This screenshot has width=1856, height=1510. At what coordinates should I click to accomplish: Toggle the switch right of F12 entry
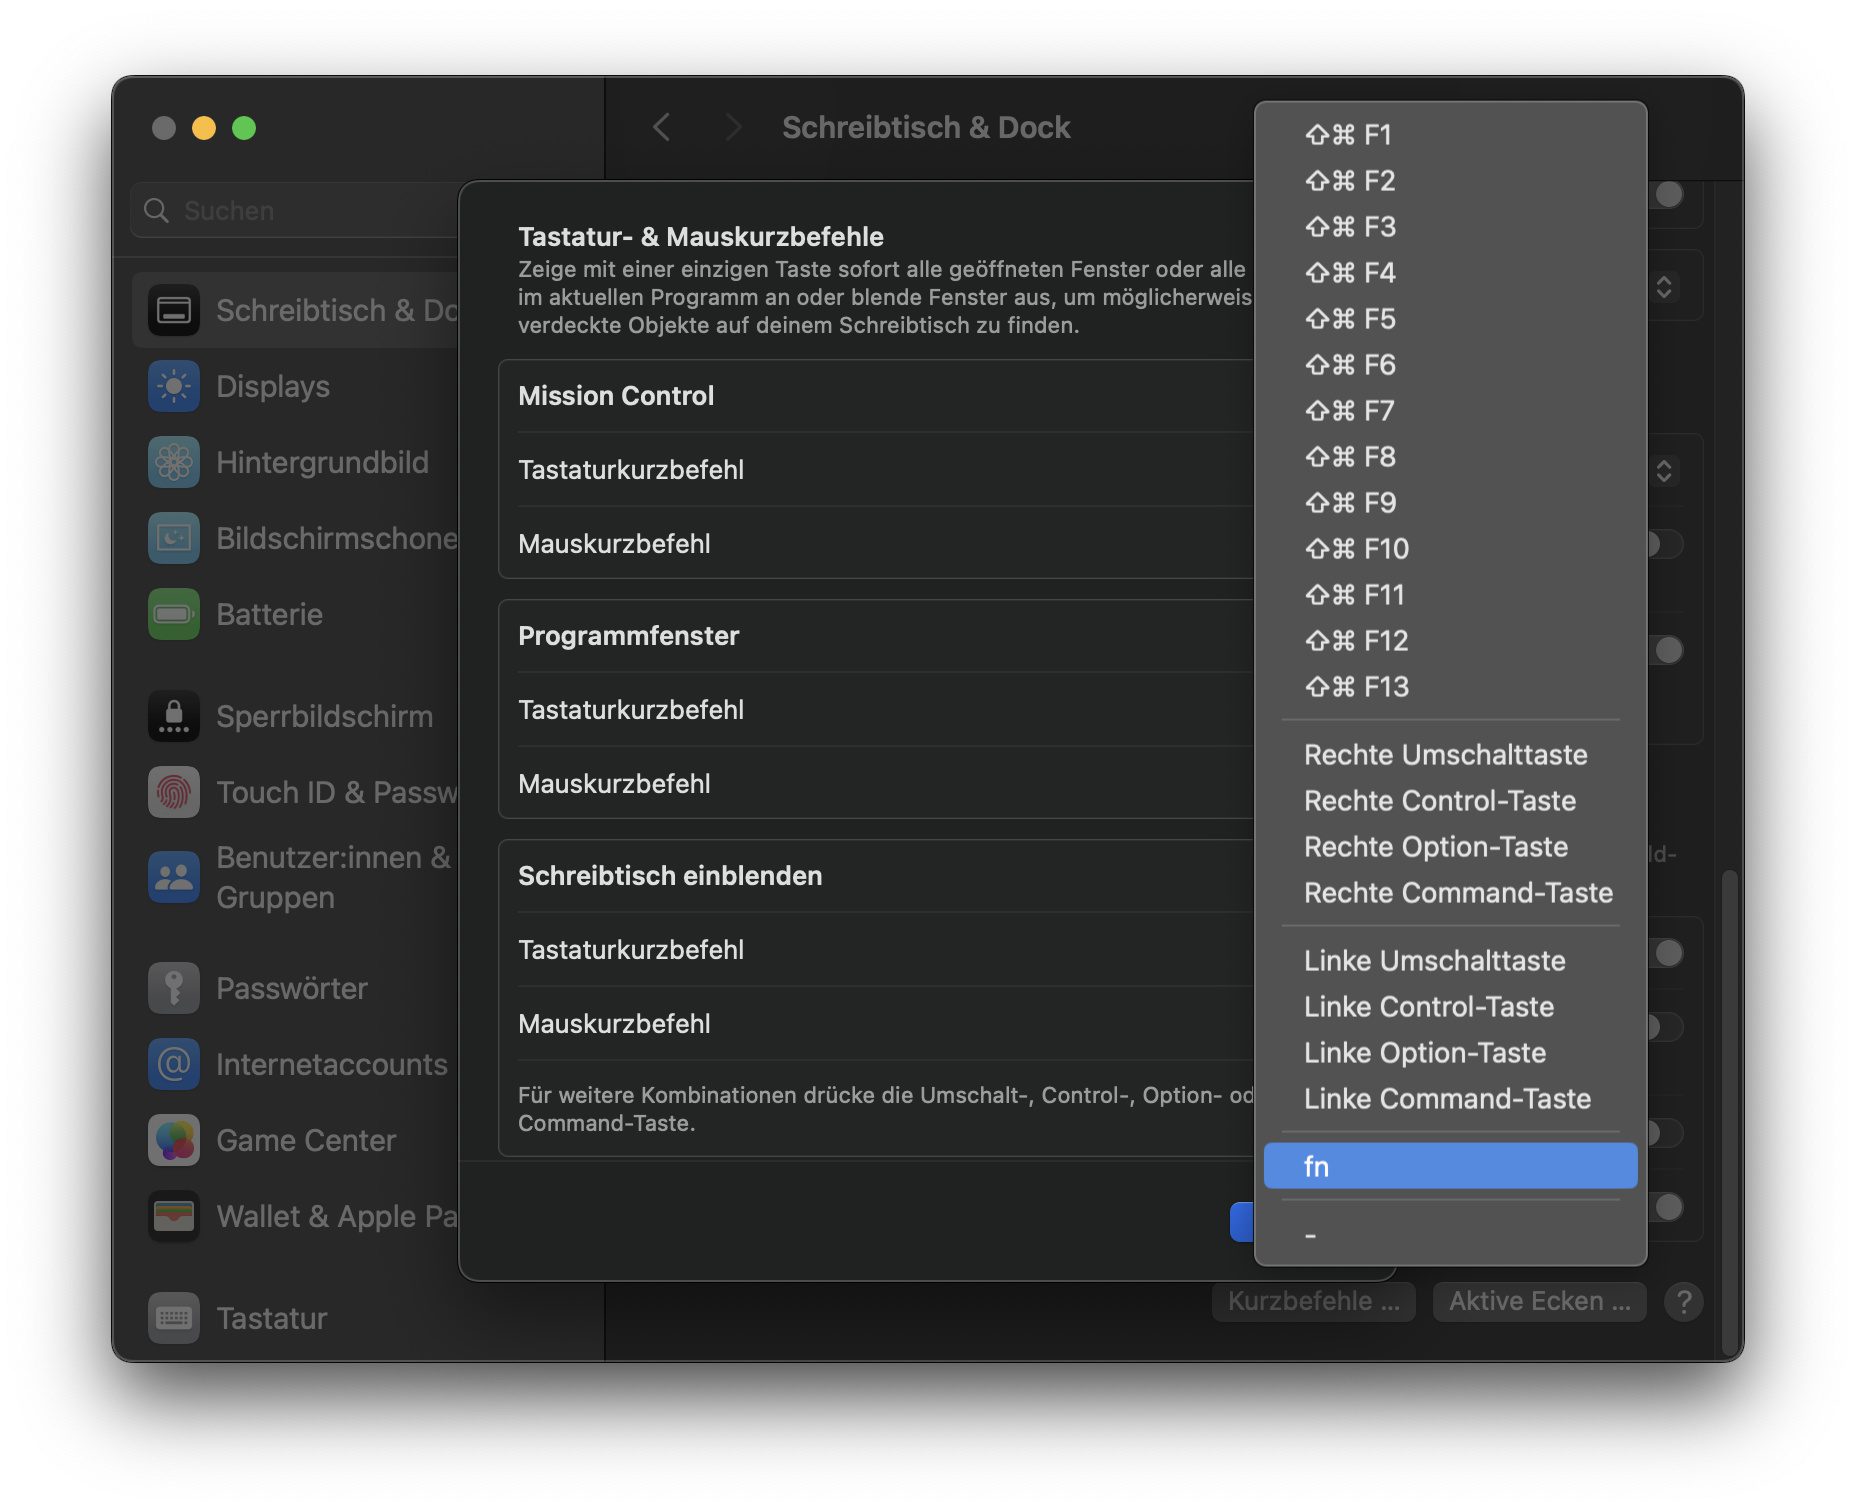[1667, 650]
